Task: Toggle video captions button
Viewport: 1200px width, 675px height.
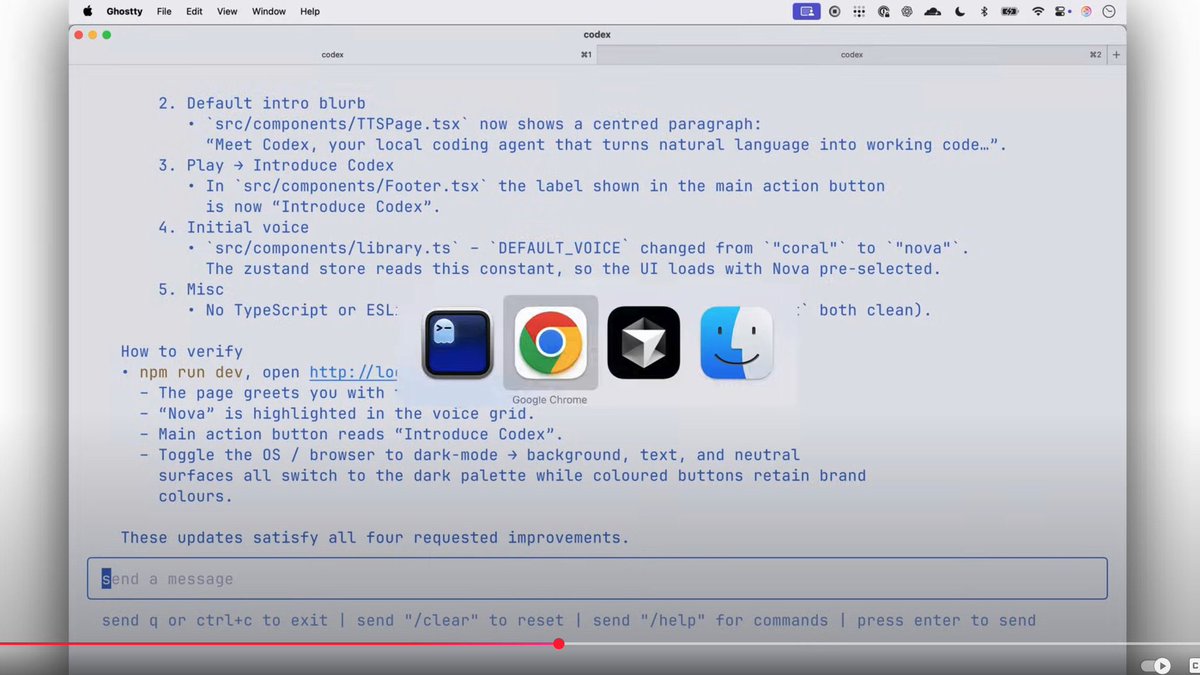Action: [x=1193, y=665]
